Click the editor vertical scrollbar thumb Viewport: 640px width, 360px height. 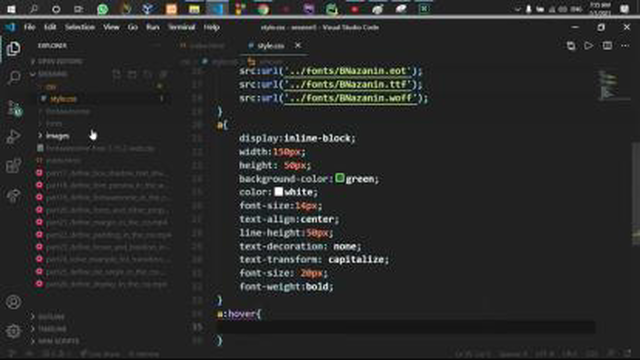636,194
